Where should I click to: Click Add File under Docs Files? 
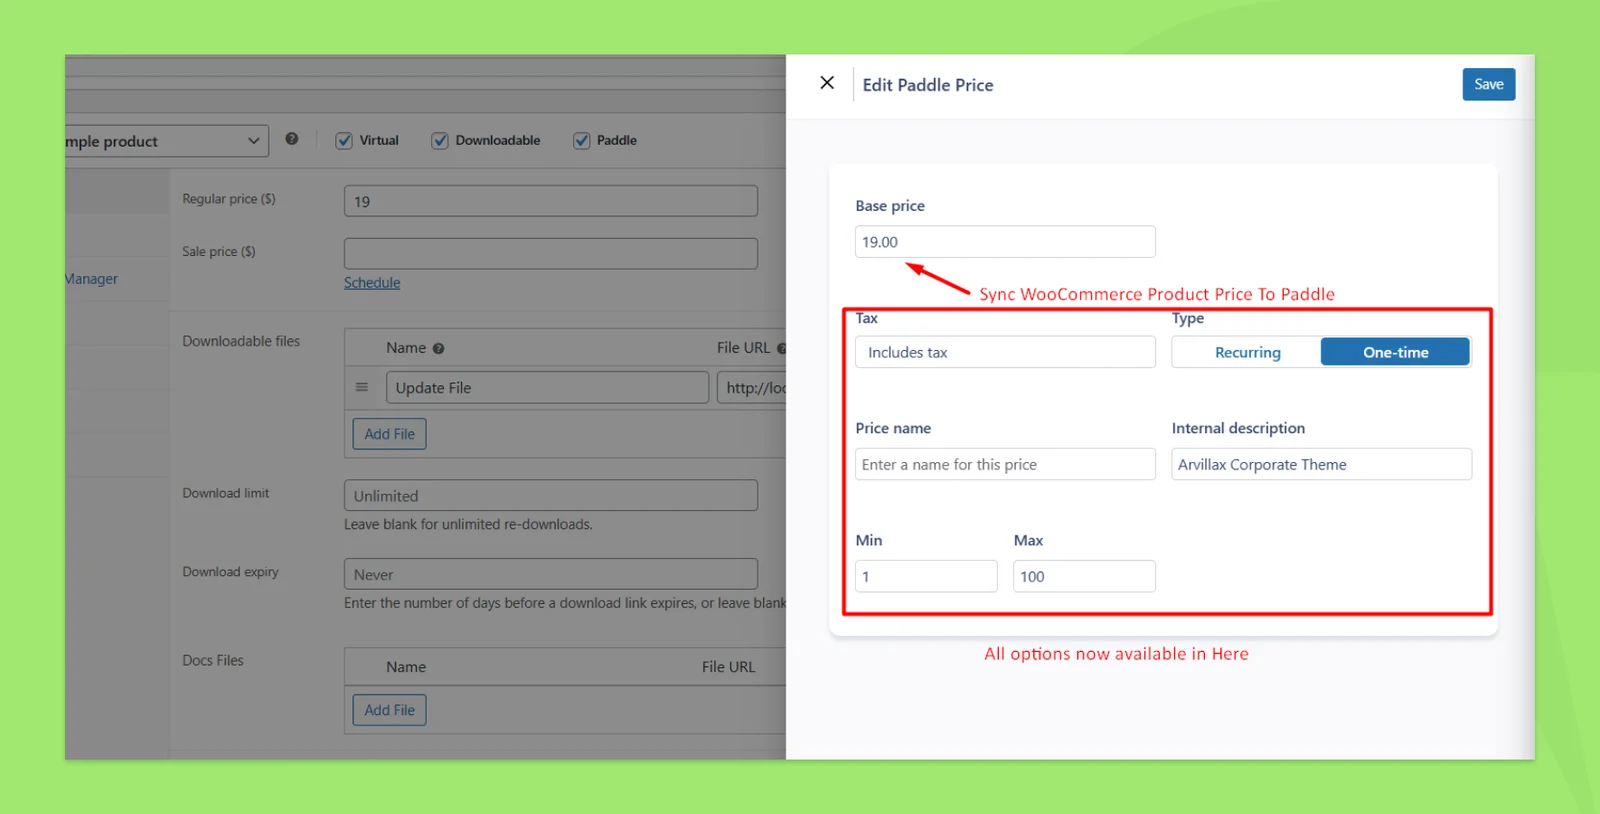click(x=389, y=710)
